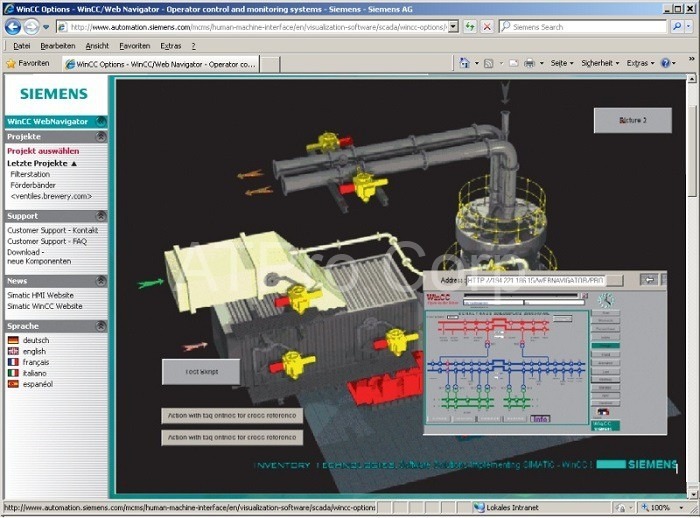This screenshot has width=700, height=518.
Task: Collapse the Projekte sidebar section
Action: click(100, 136)
